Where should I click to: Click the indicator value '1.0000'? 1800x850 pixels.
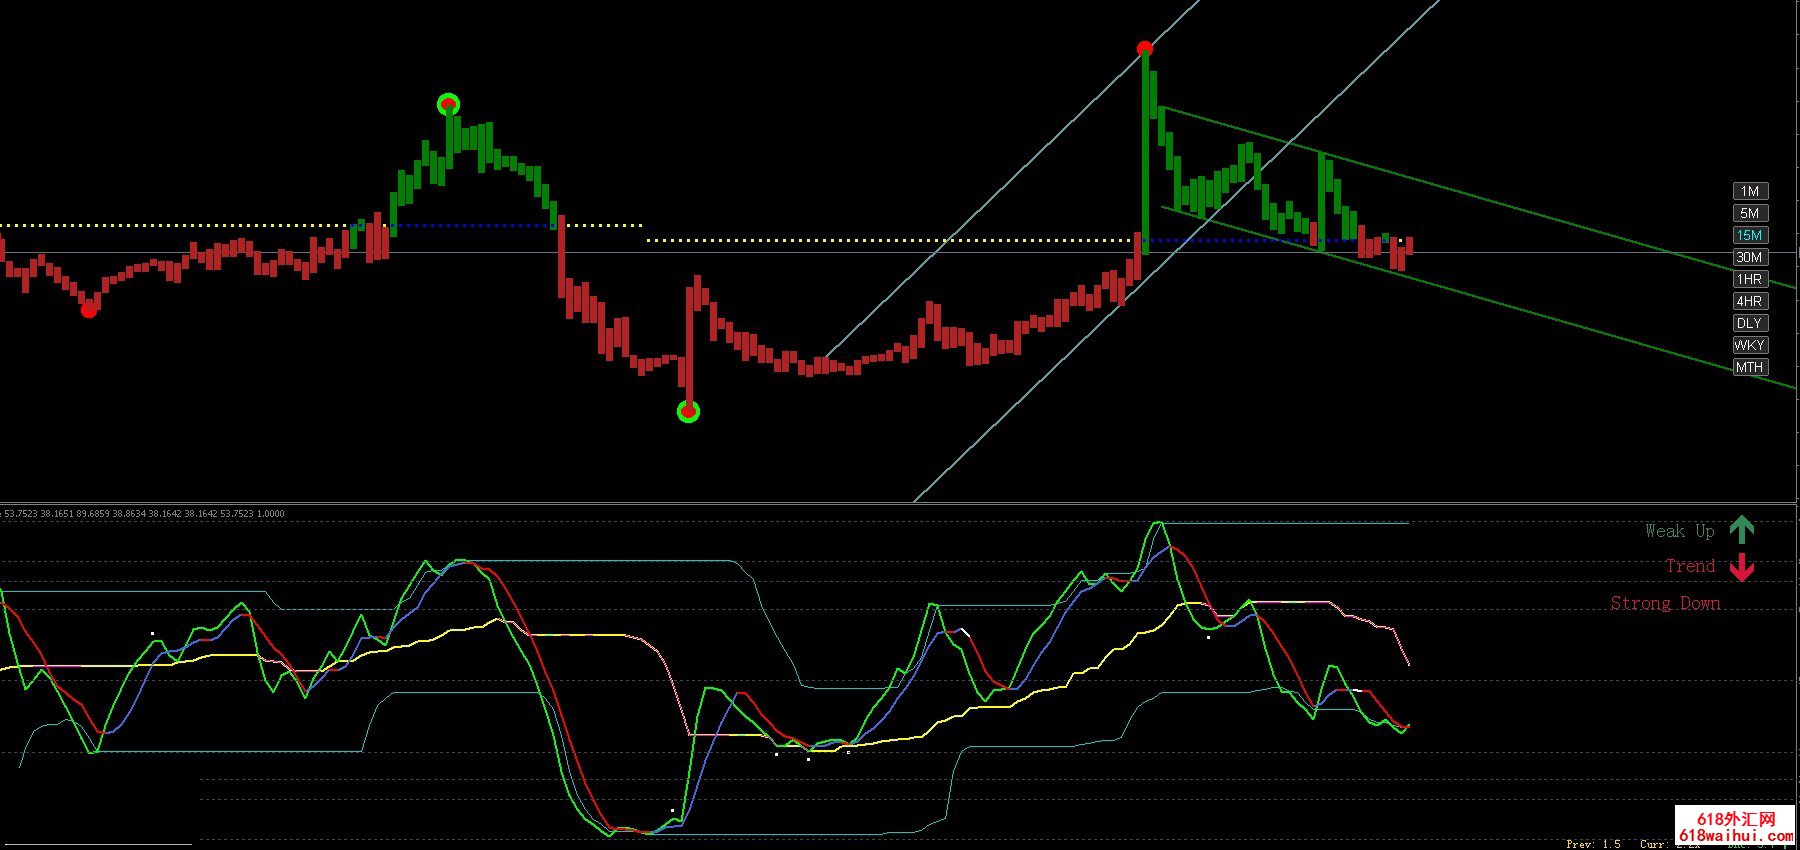point(271,514)
